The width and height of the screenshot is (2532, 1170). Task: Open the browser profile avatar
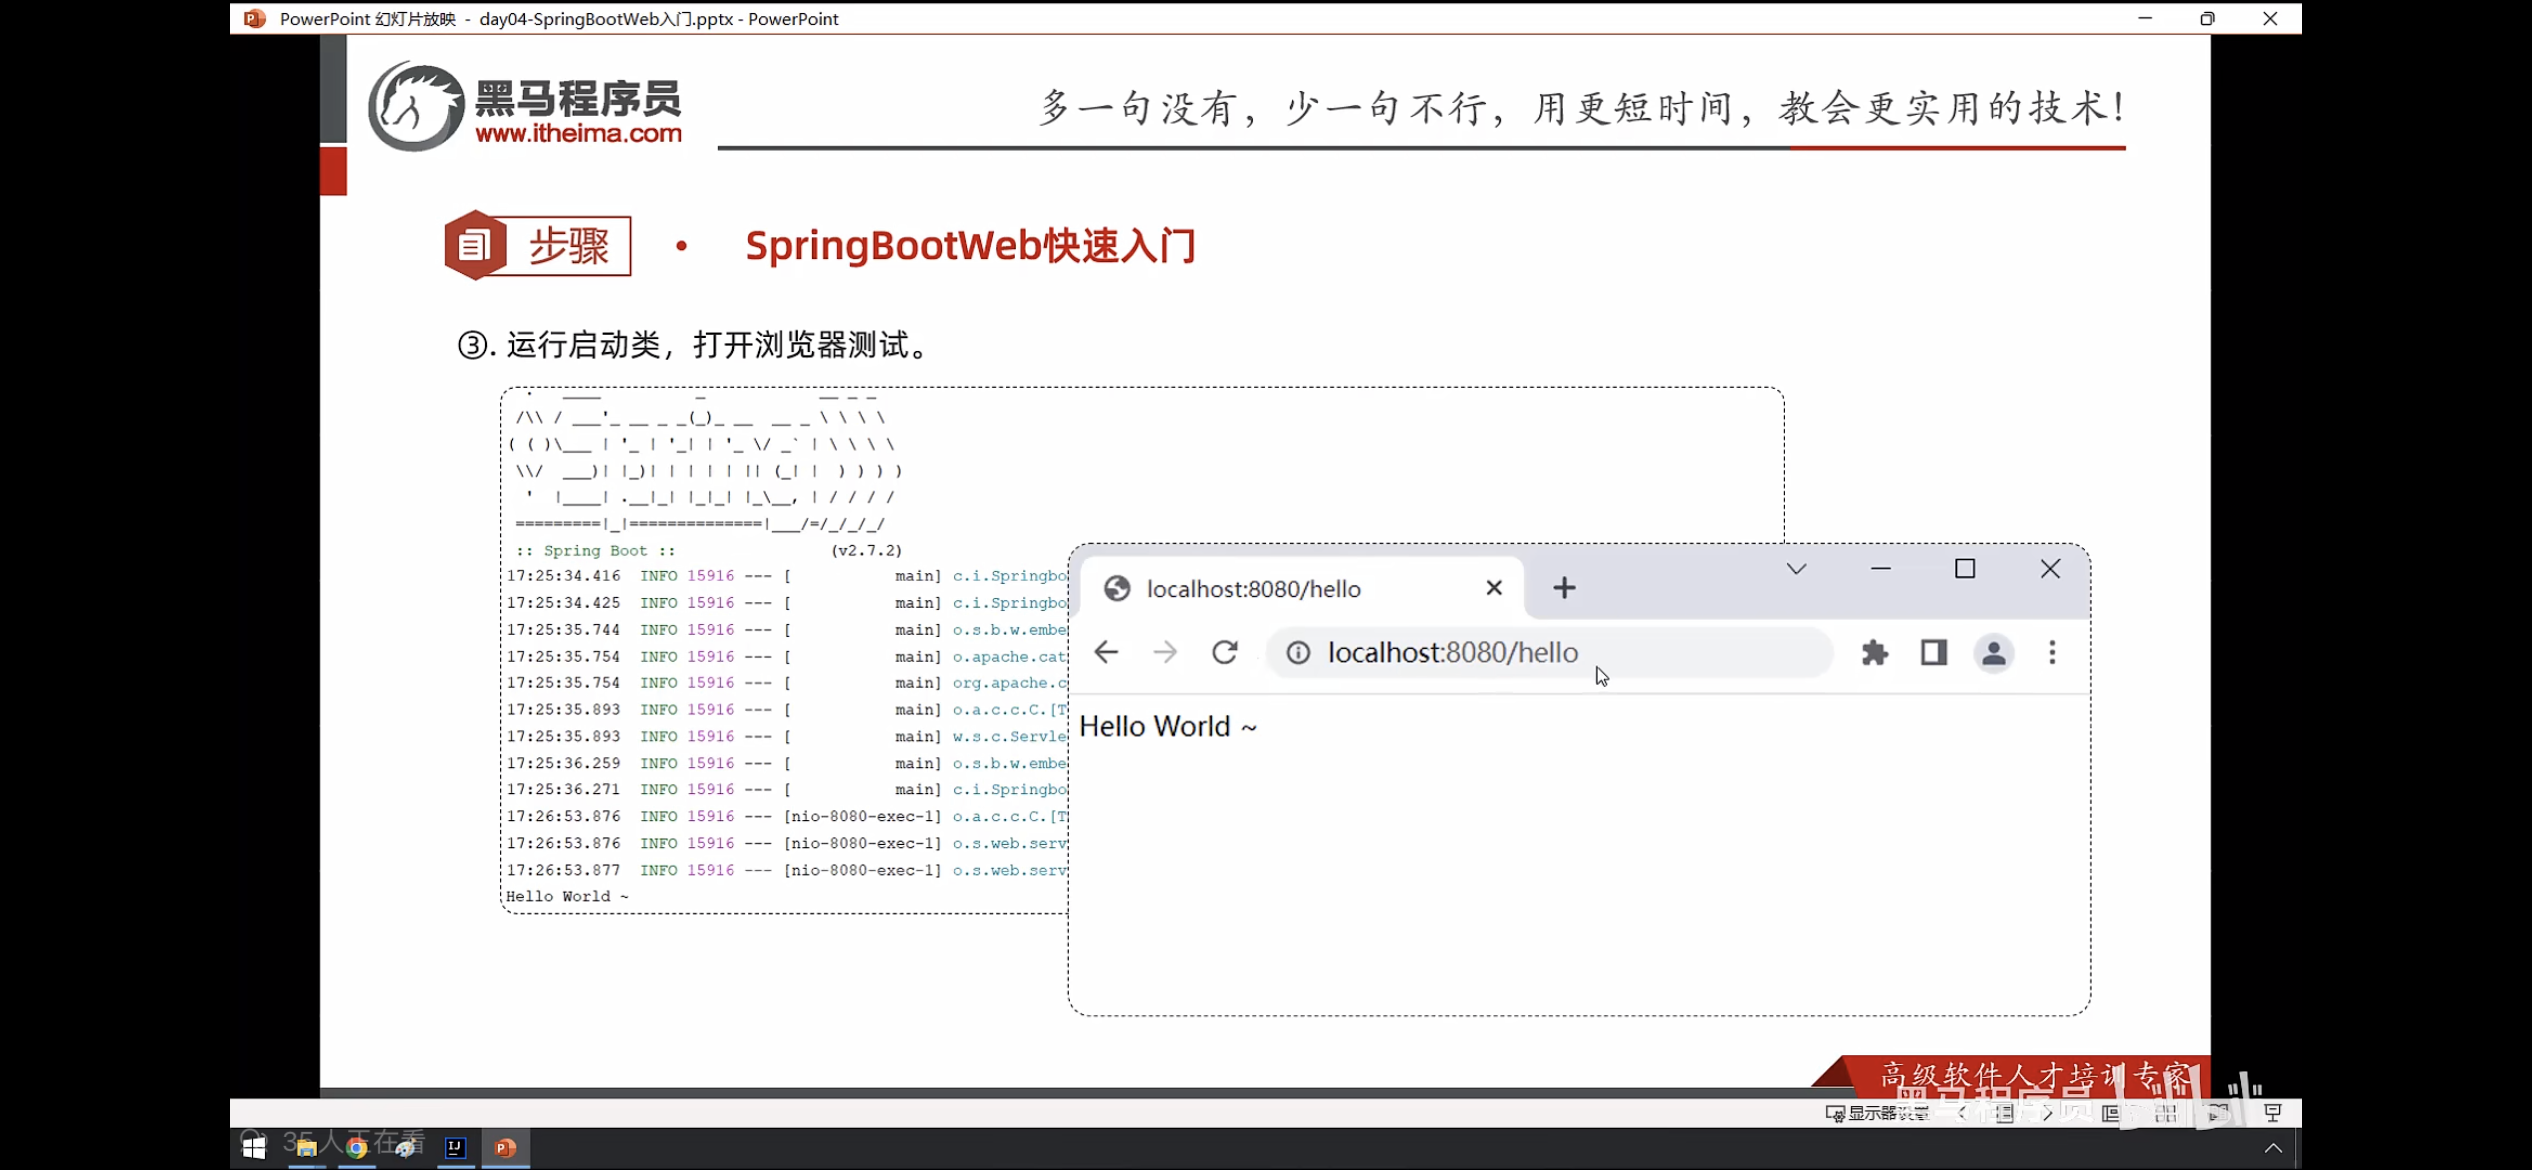[1993, 652]
